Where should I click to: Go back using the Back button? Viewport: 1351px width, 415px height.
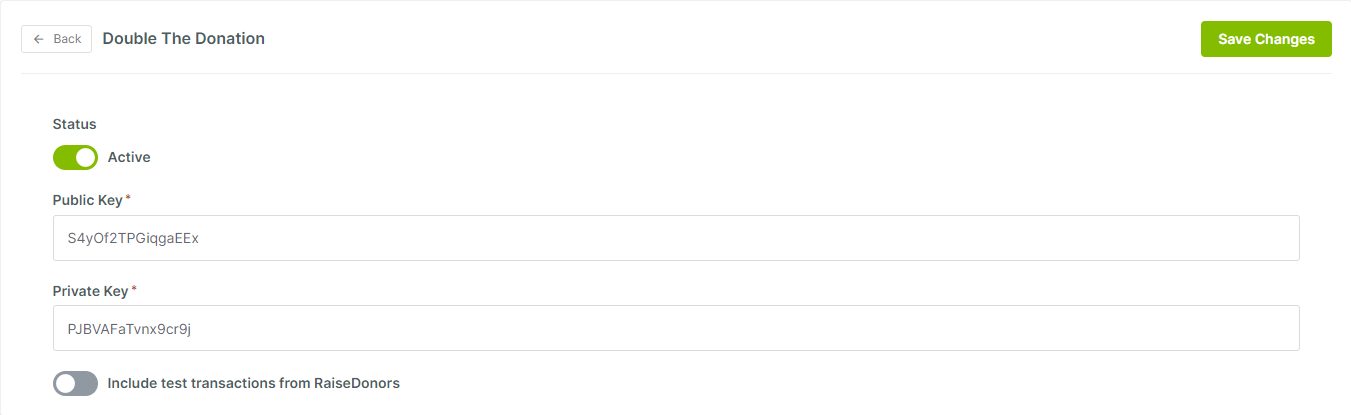[x=57, y=39]
